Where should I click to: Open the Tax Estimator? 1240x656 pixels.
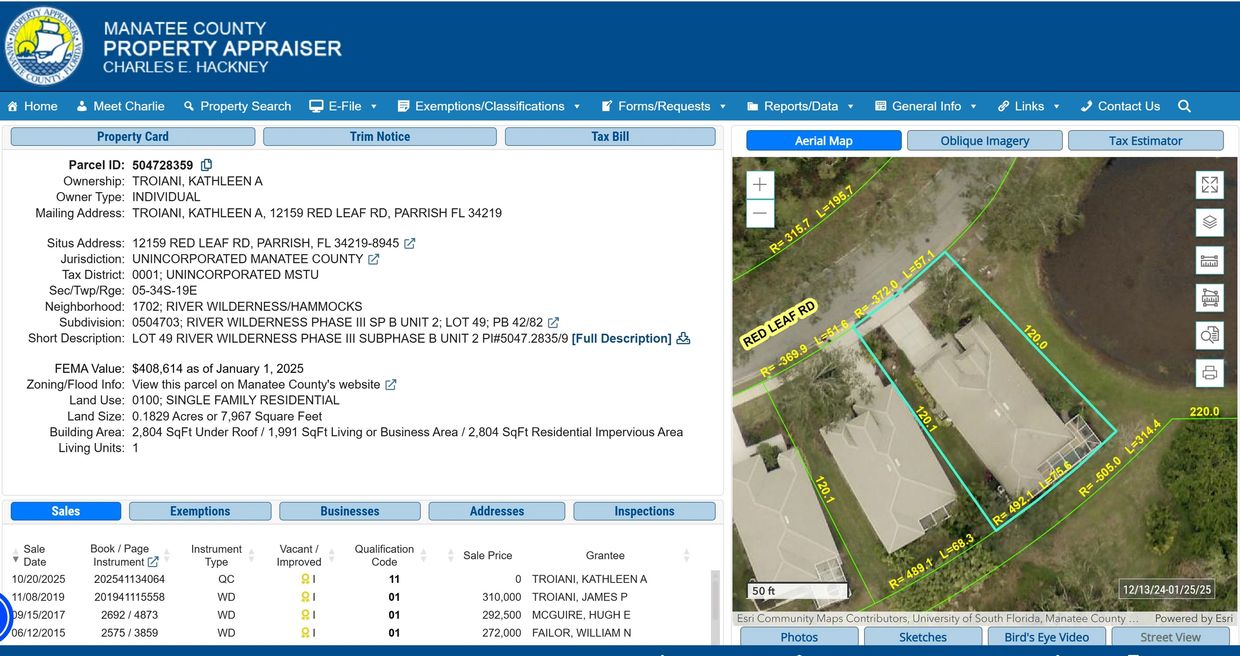click(1146, 140)
